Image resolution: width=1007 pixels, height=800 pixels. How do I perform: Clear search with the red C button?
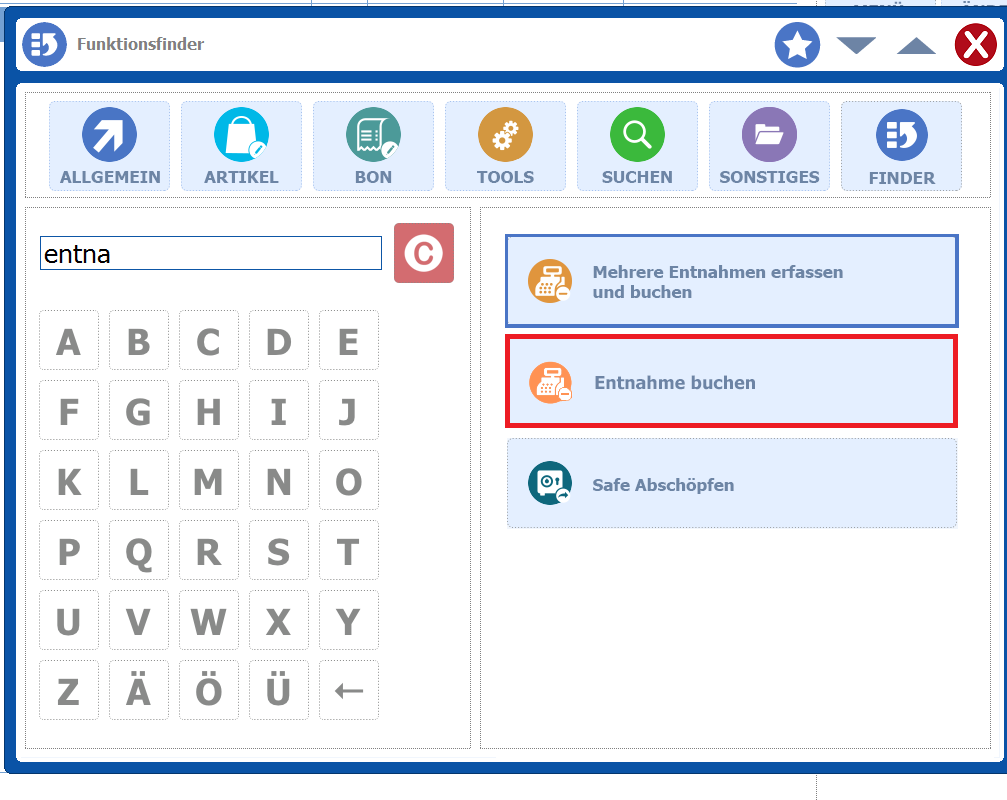tap(424, 253)
